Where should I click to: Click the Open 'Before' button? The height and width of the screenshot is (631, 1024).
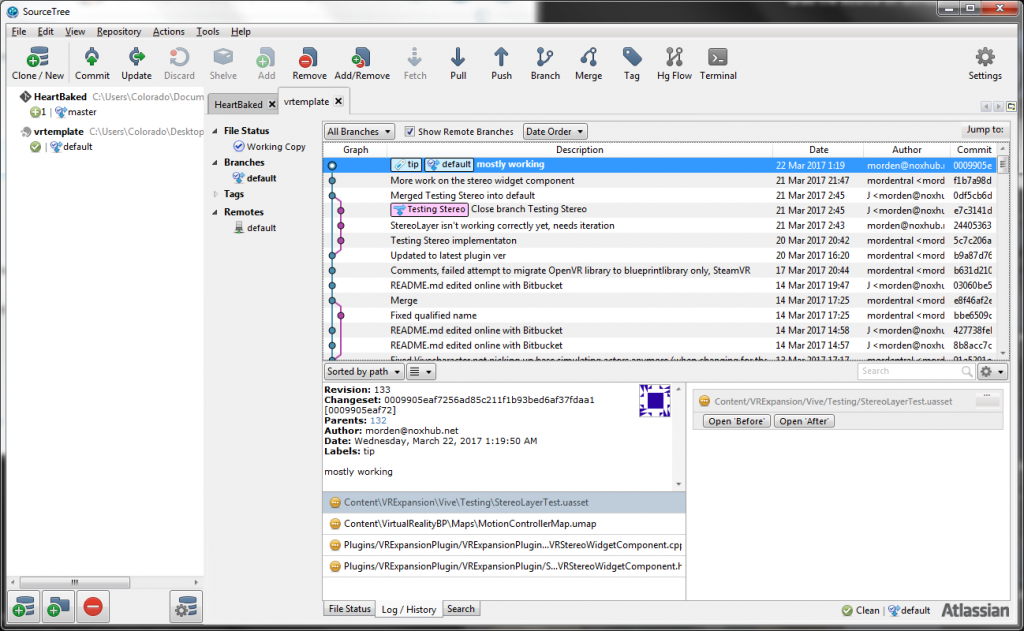click(736, 421)
